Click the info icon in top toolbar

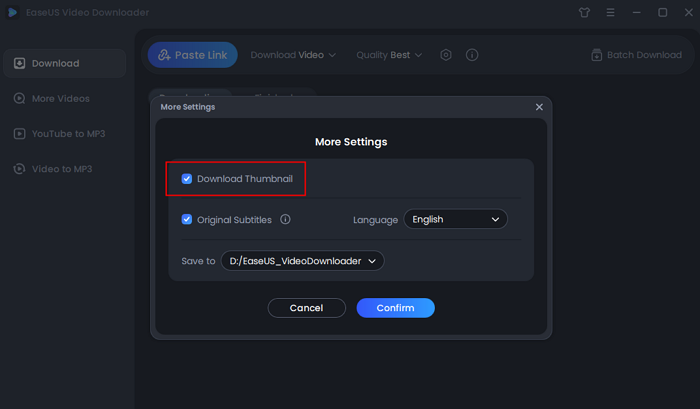[x=472, y=55]
